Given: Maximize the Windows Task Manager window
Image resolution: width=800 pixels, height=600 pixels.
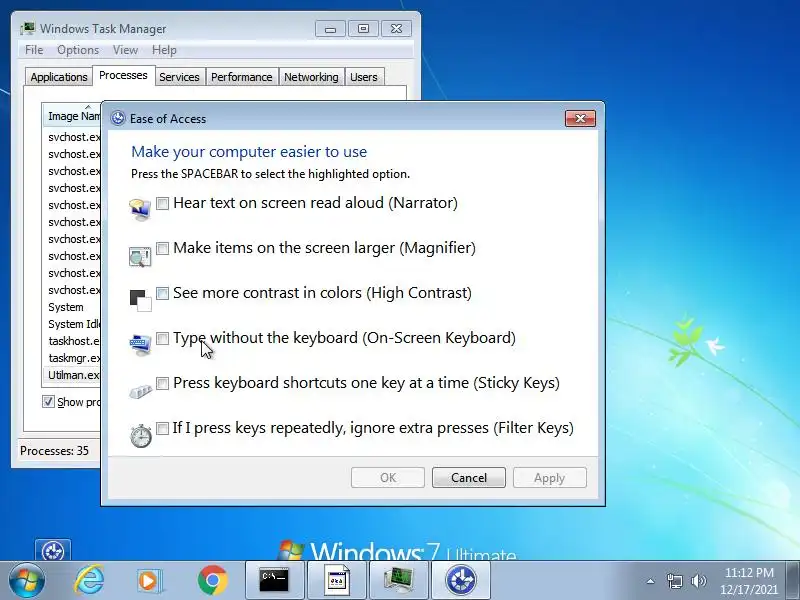Looking at the screenshot, I should [x=363, y=29].
